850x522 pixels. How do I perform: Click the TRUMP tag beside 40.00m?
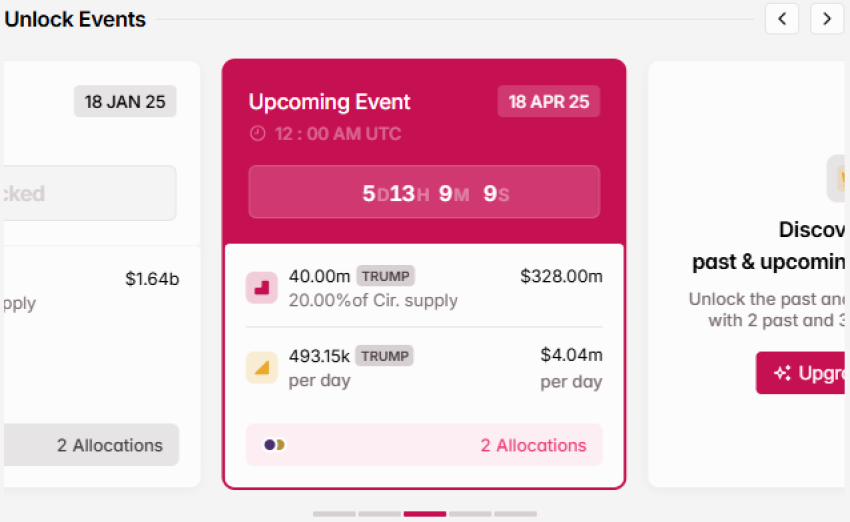[x=386, y=276]
